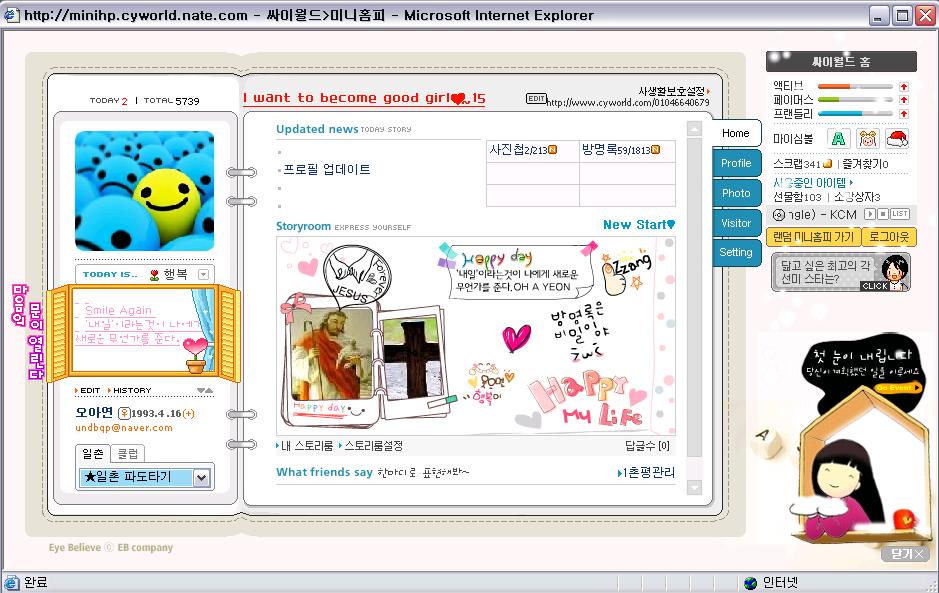Select the Santa hat symbol icon
Image resolution: width=939 pixels, height=593 pixels.
[x=897, y=139]
